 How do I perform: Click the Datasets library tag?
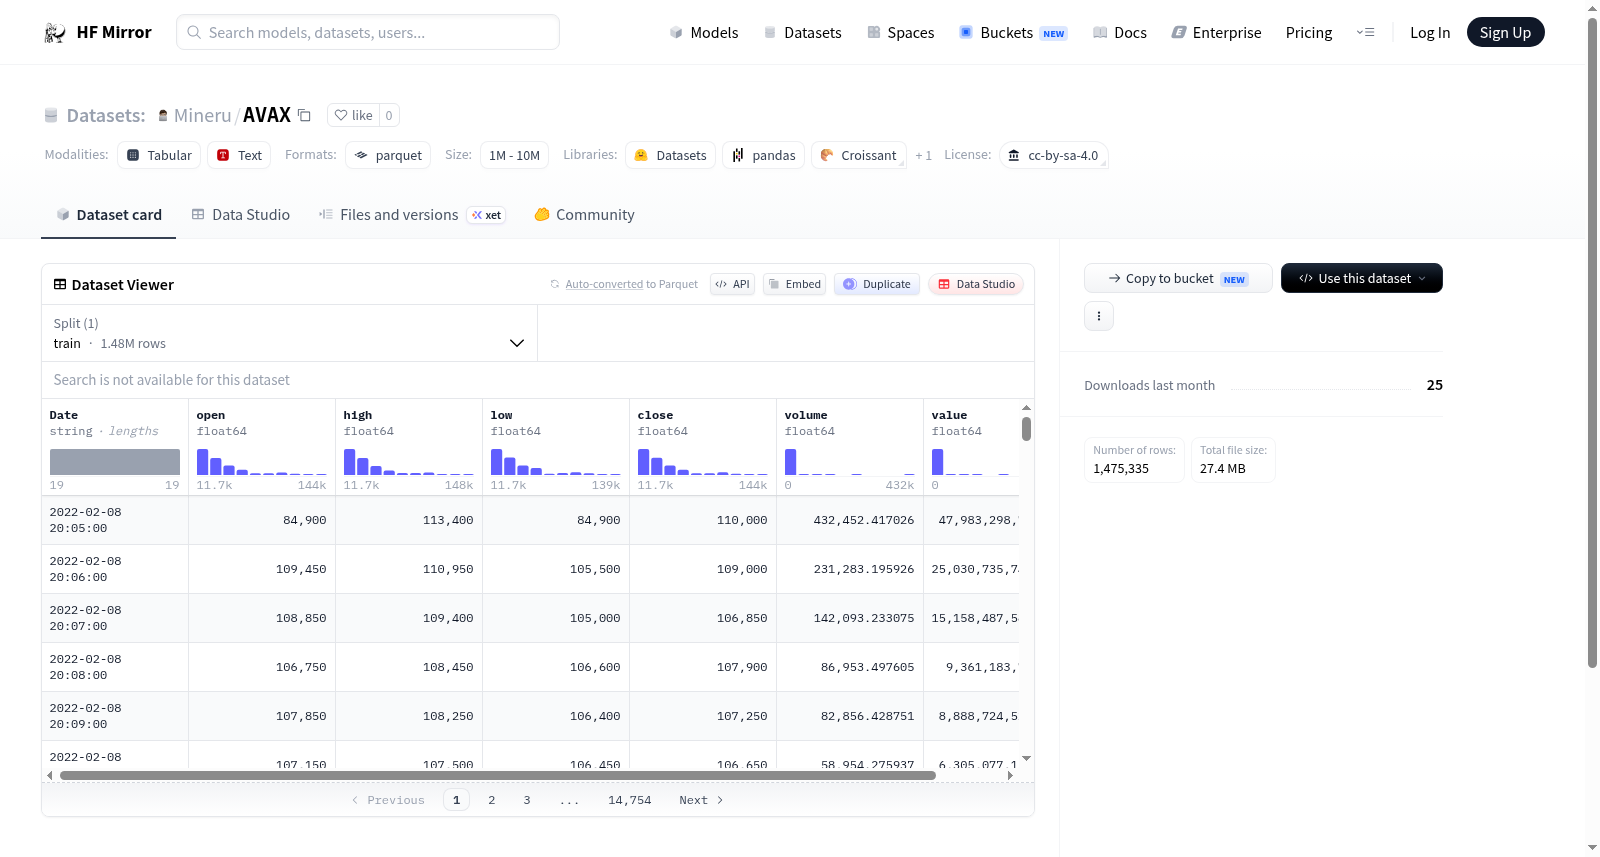tap(670, 155)
